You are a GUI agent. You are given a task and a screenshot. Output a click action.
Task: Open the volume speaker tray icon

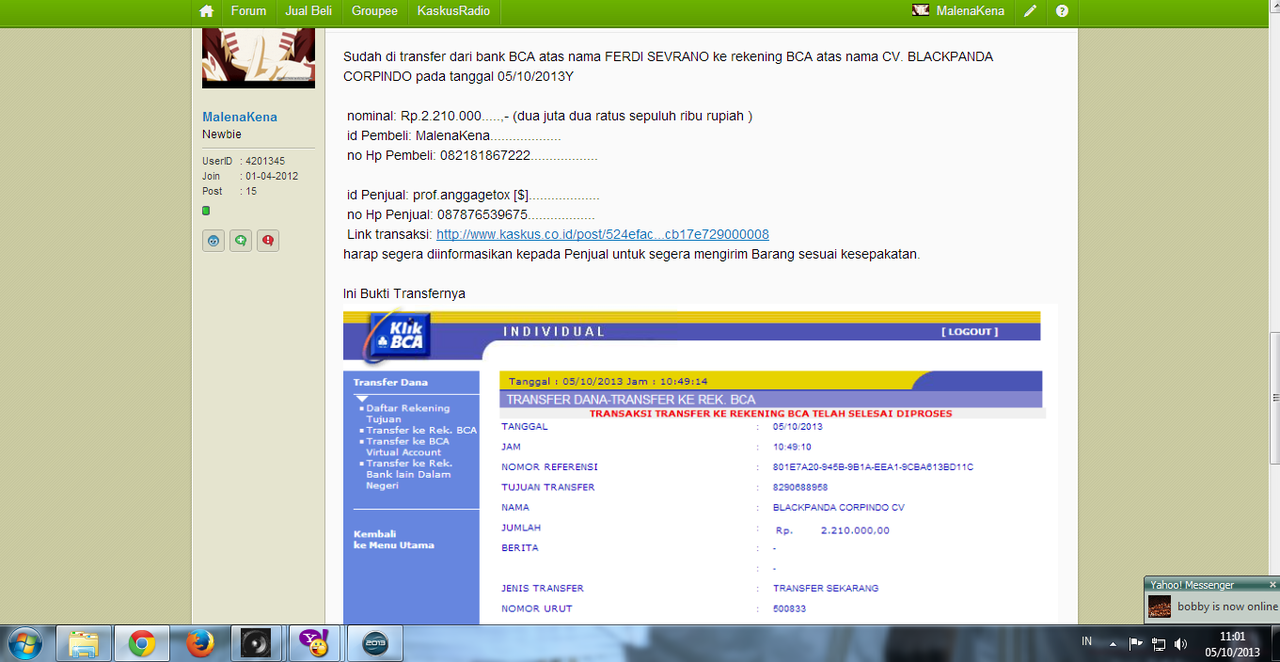click(x=1181, y=643)
